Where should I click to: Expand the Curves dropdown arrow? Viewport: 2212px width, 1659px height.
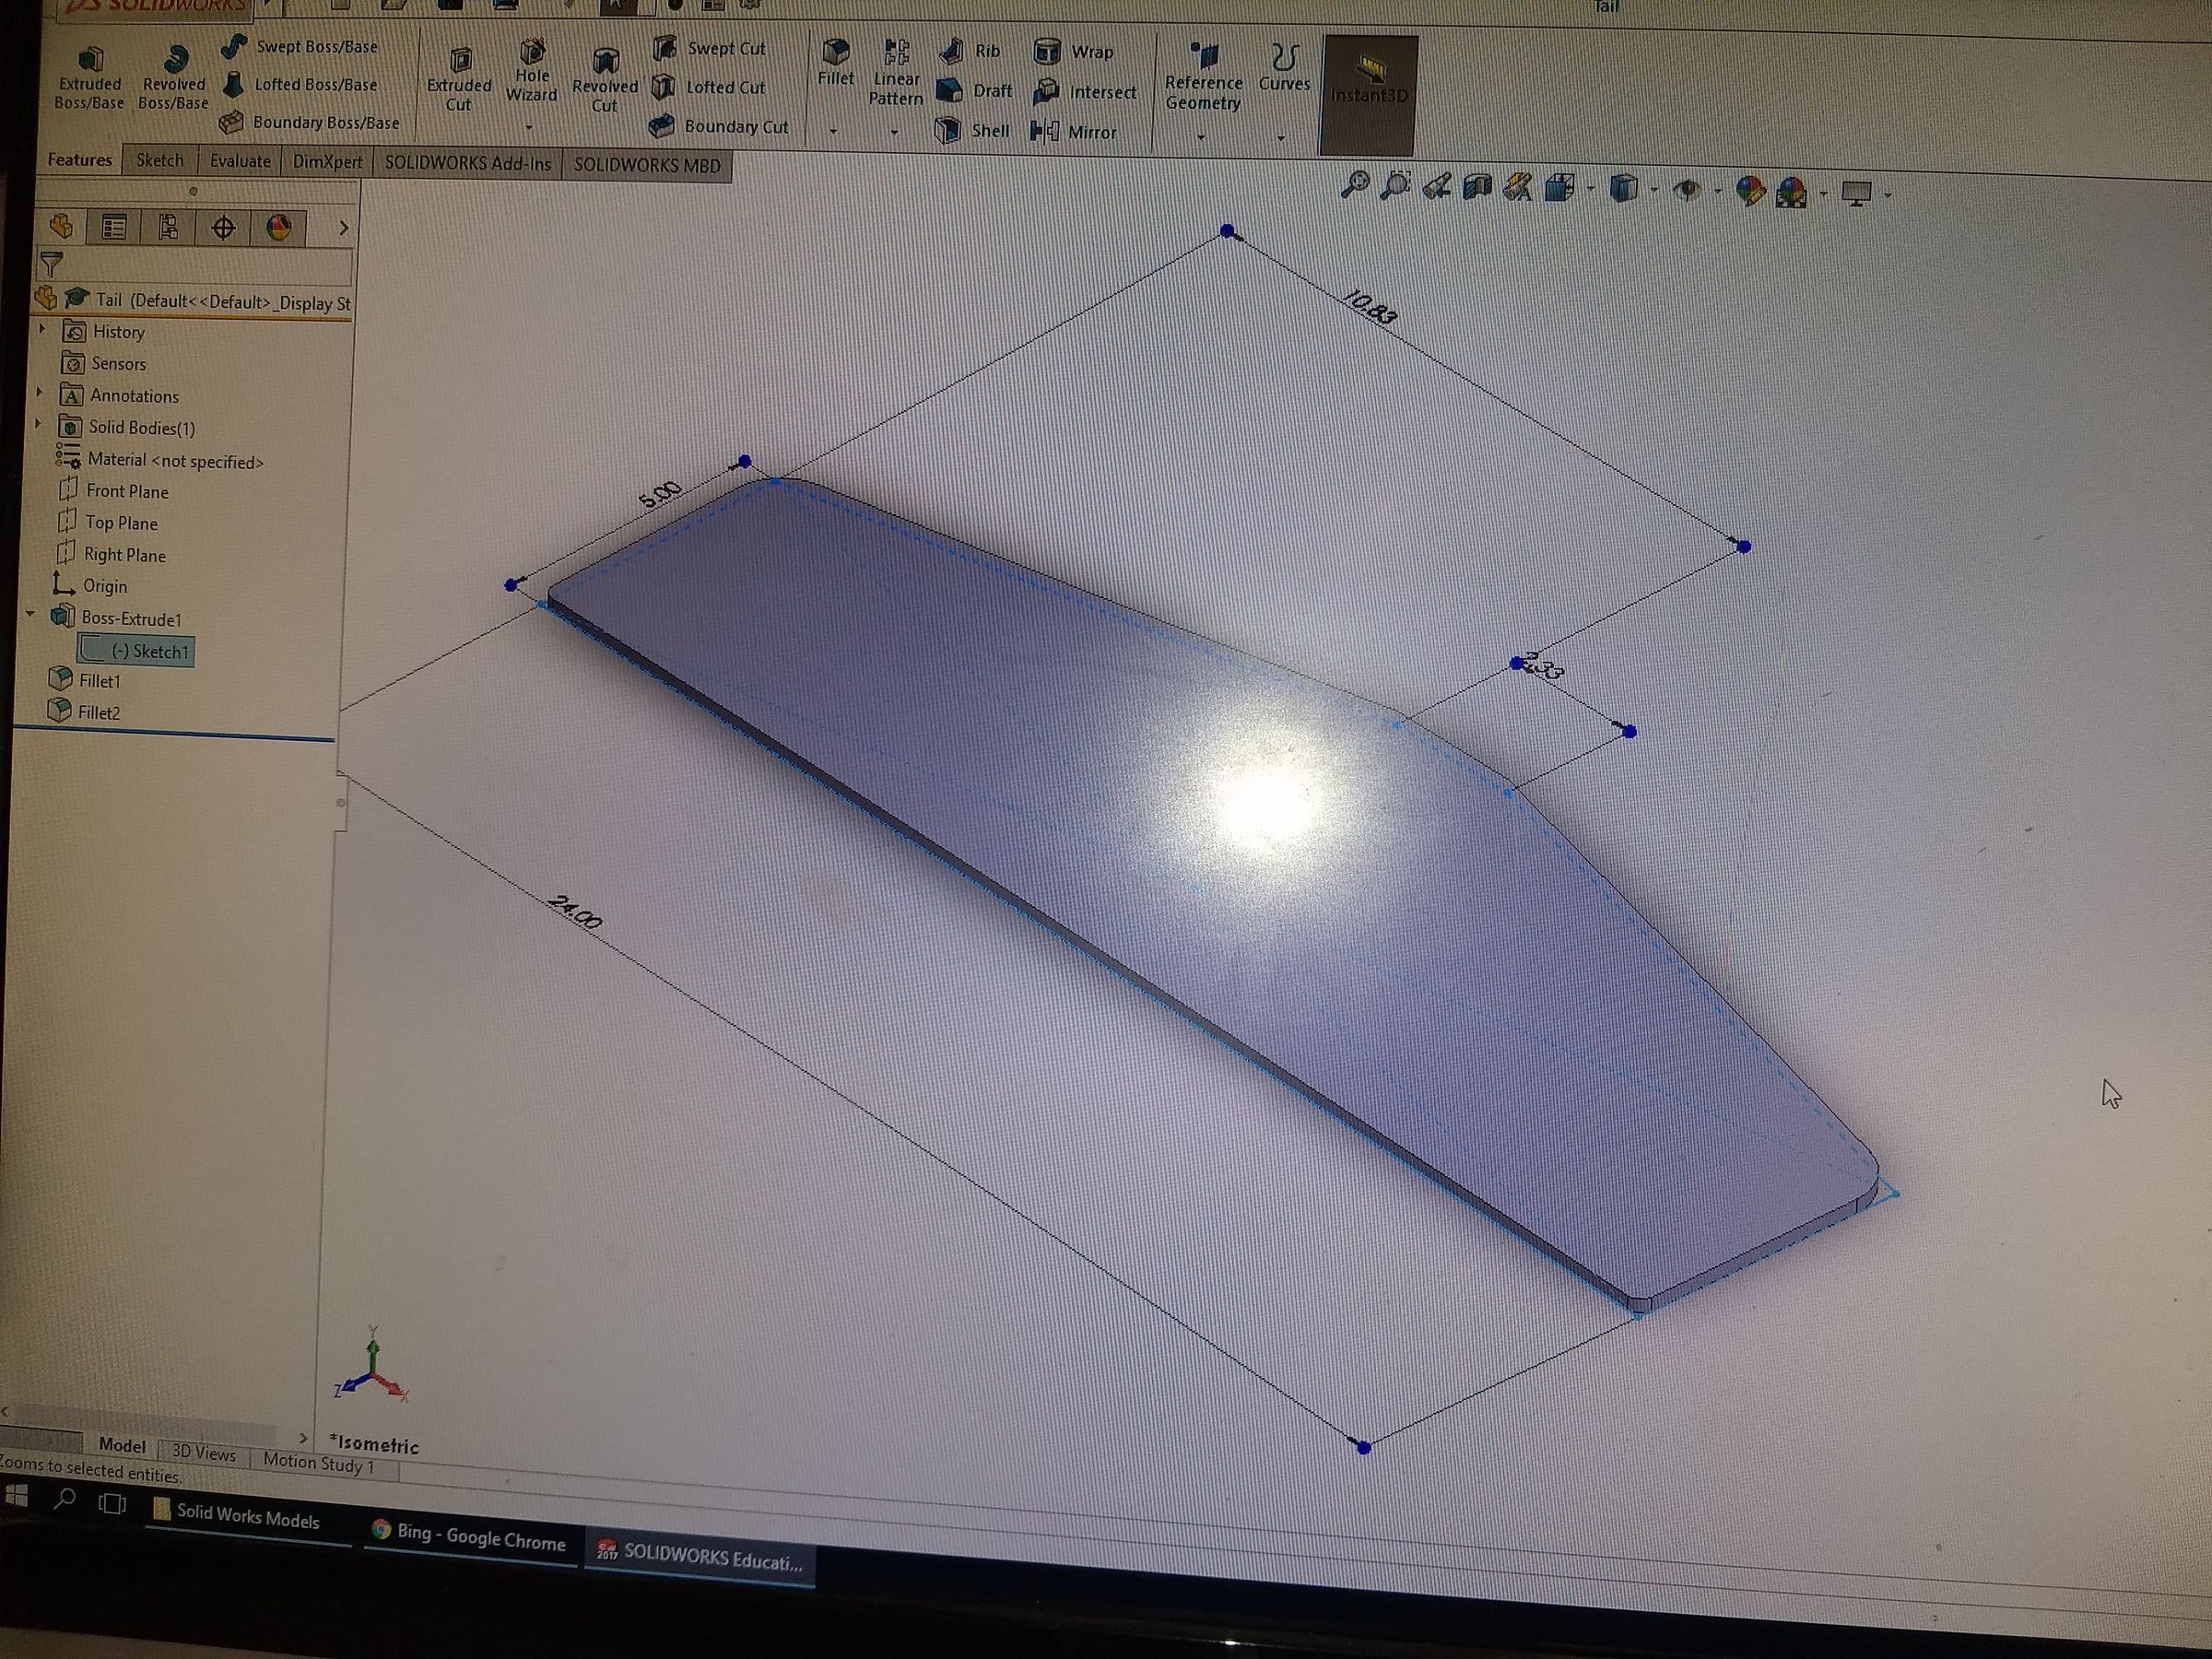(1281, 138)
